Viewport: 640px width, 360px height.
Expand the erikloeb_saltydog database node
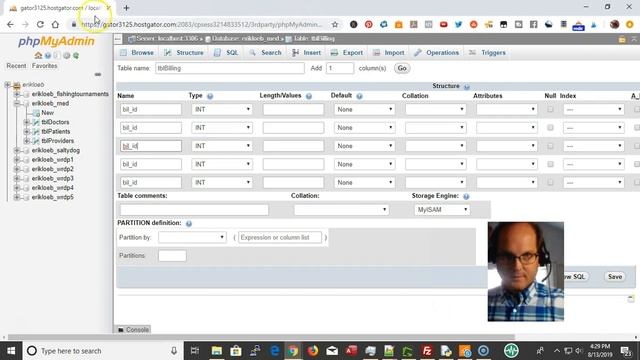coord(17,150)
